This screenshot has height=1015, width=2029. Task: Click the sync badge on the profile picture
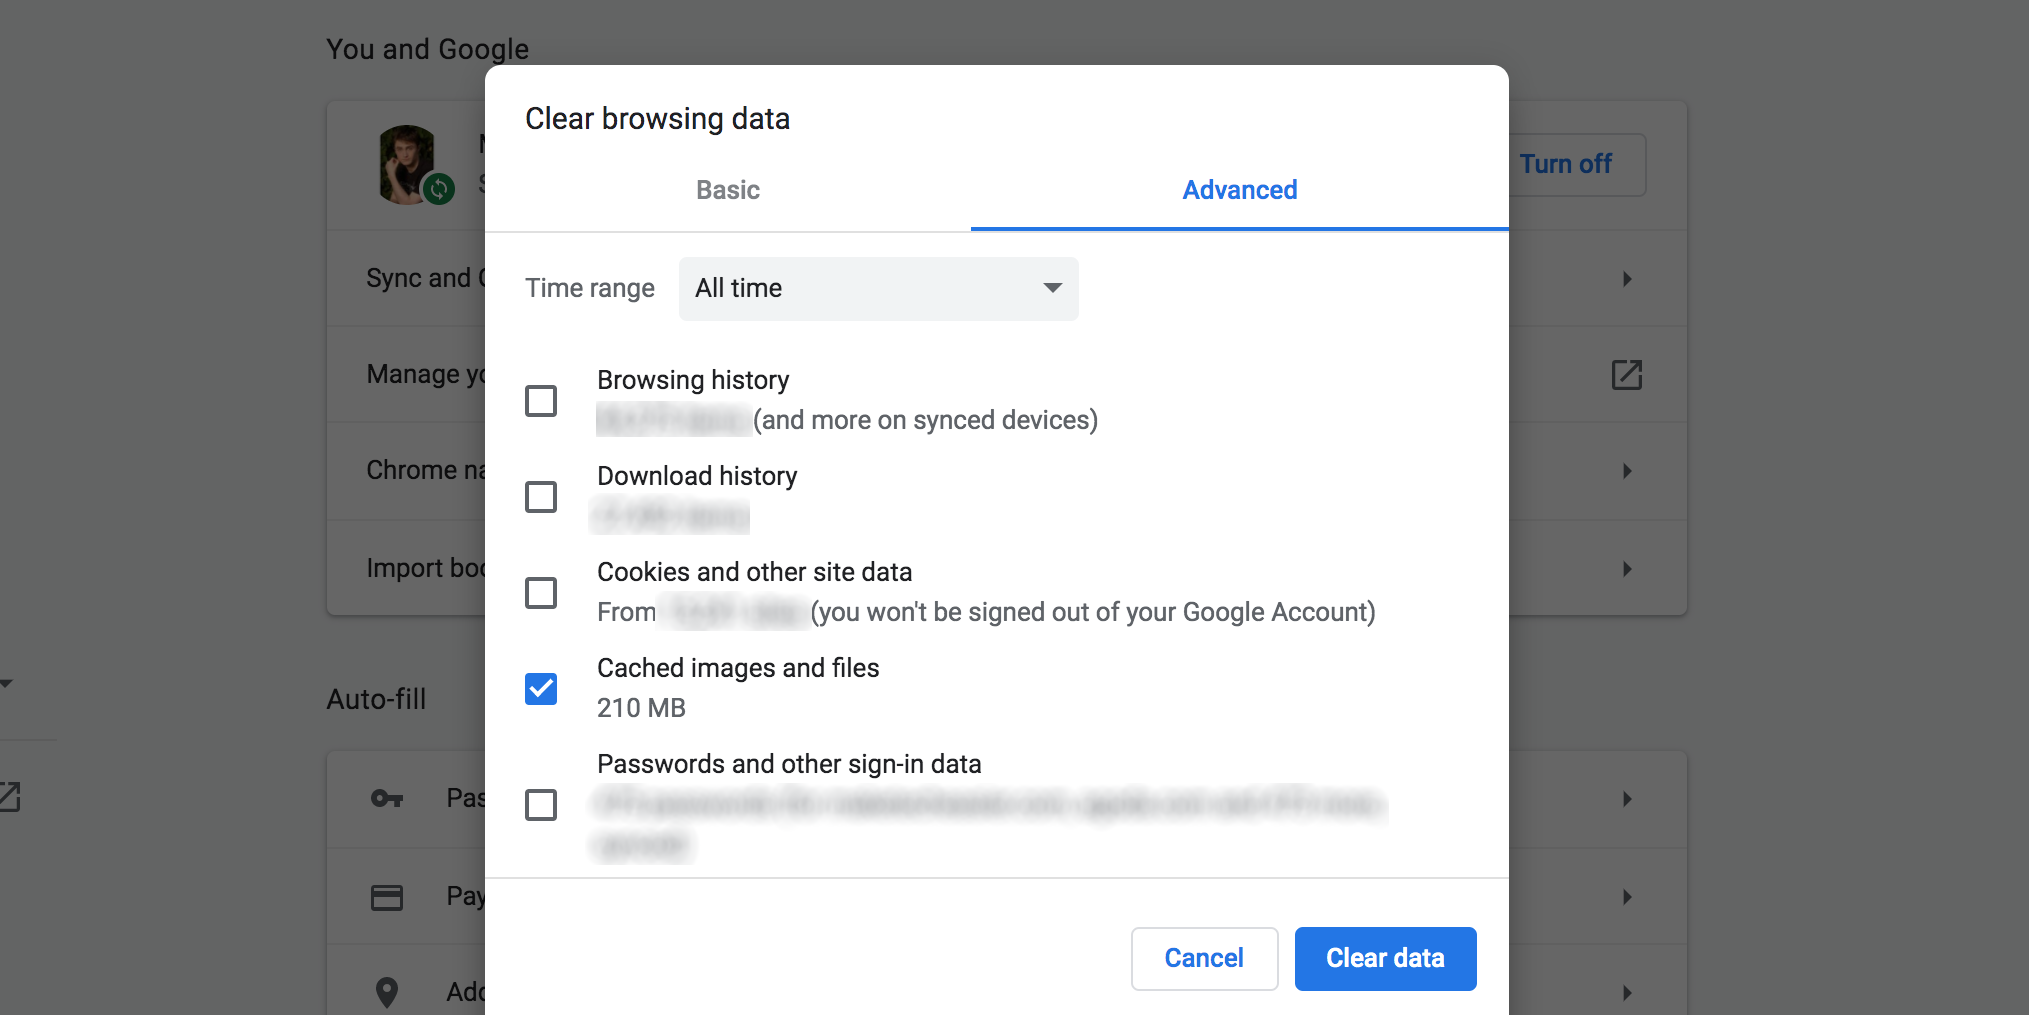pos(438,189)
